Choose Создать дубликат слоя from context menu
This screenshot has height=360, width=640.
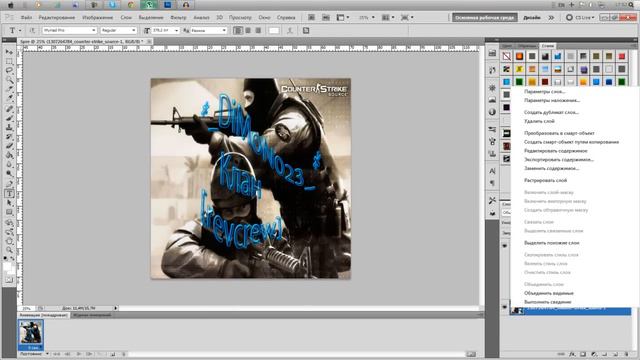point(551,112)
